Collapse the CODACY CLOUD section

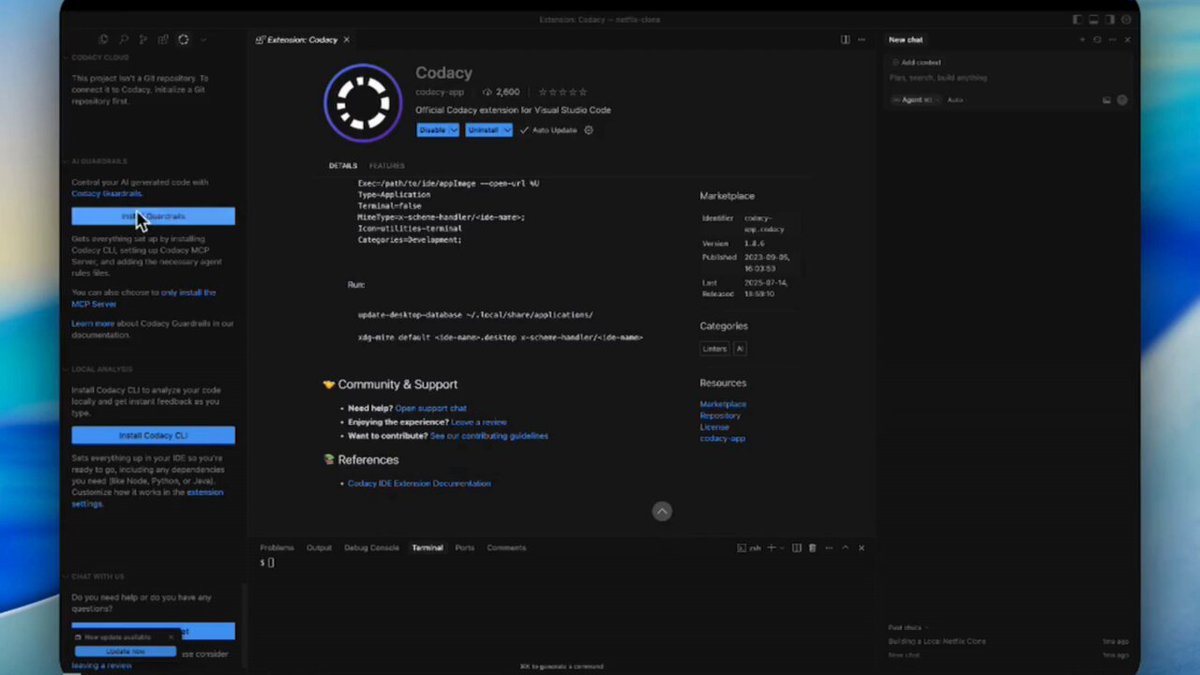point(100,57)
